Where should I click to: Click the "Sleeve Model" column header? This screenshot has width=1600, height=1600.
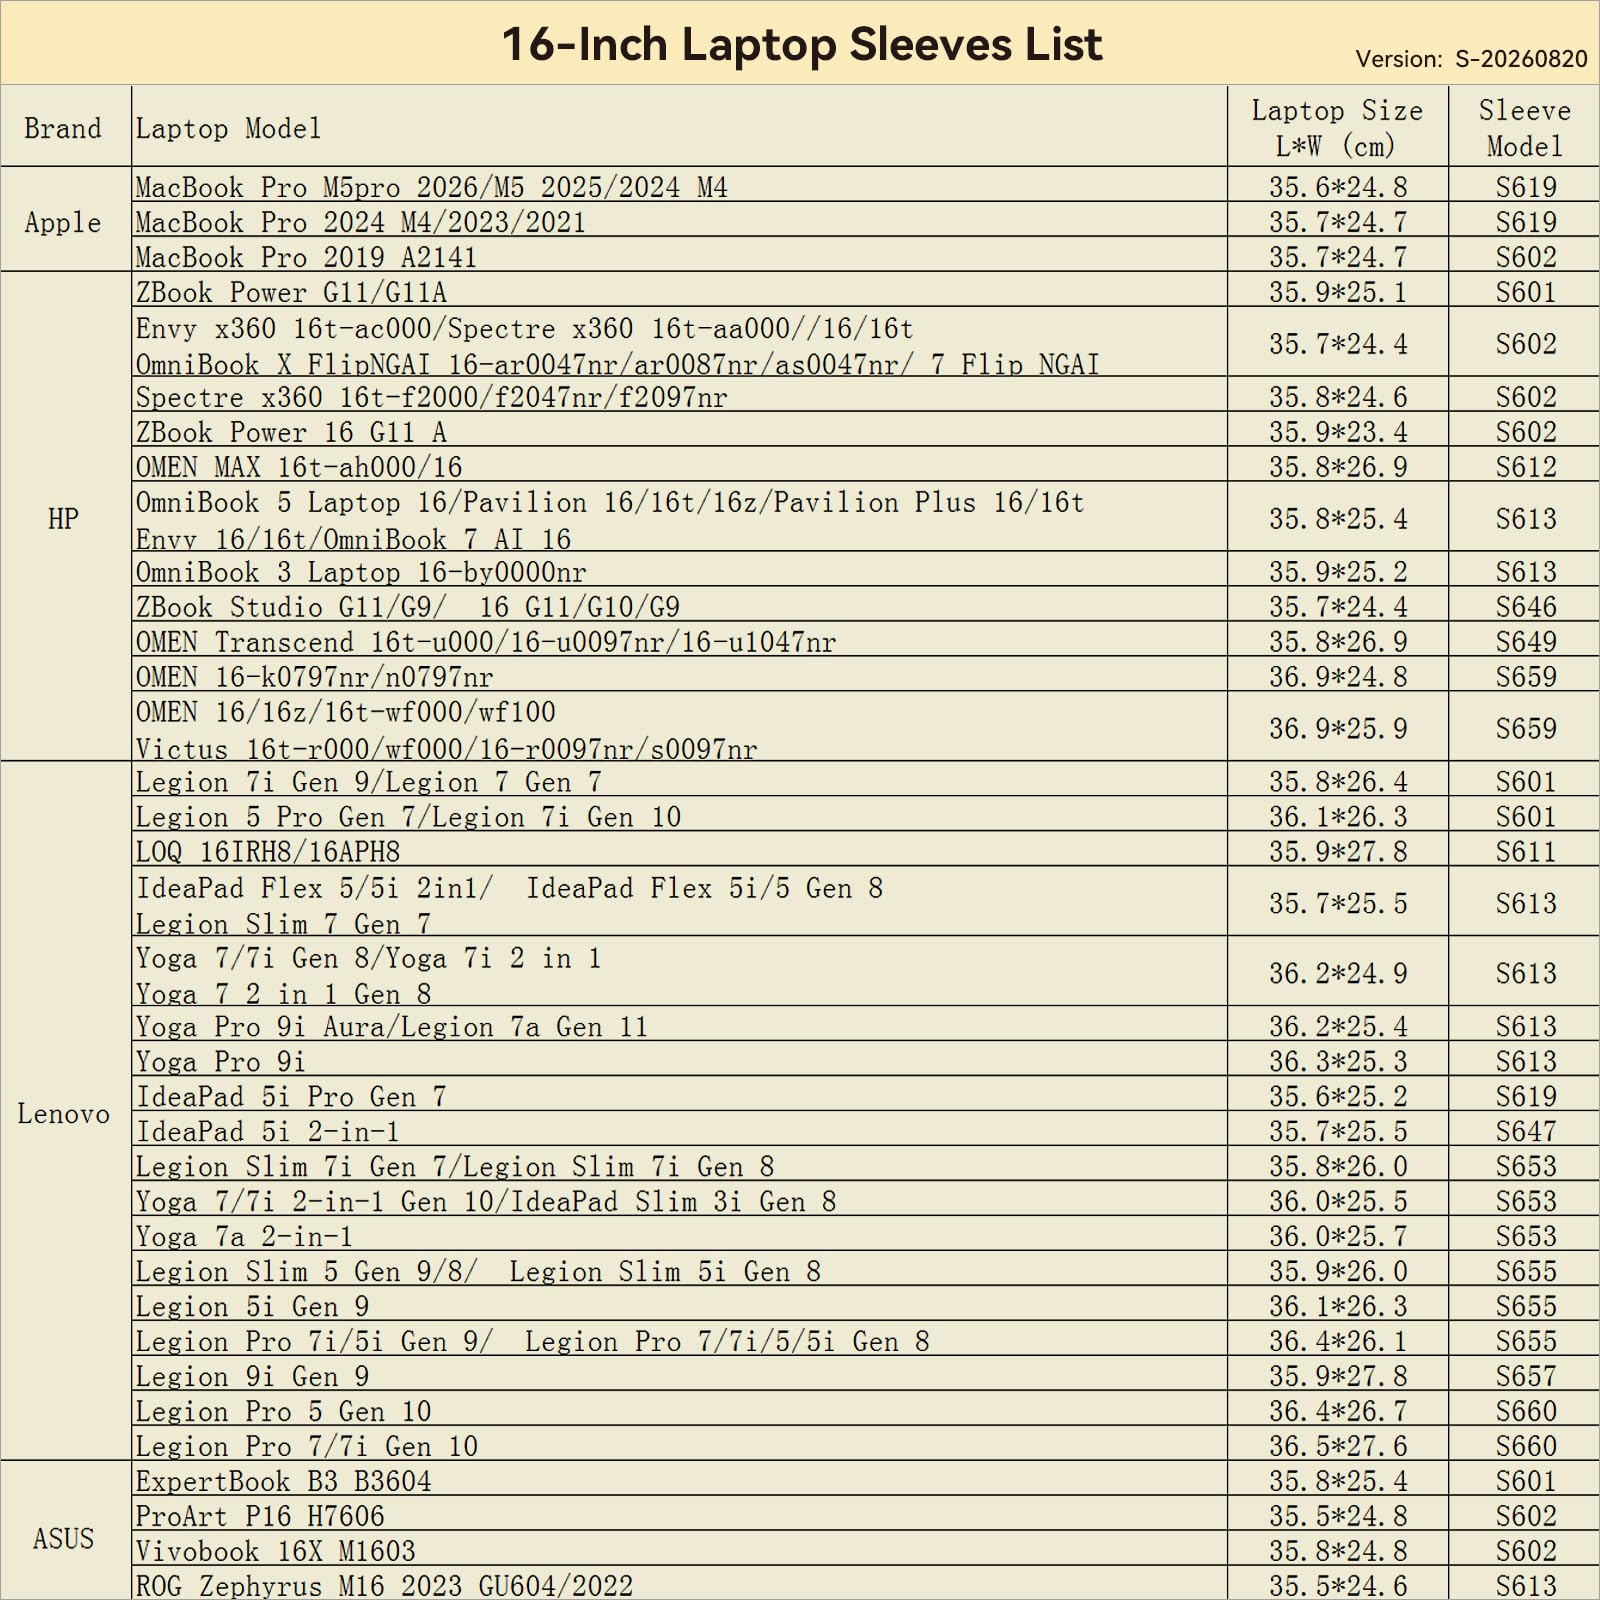[1525, 128]
